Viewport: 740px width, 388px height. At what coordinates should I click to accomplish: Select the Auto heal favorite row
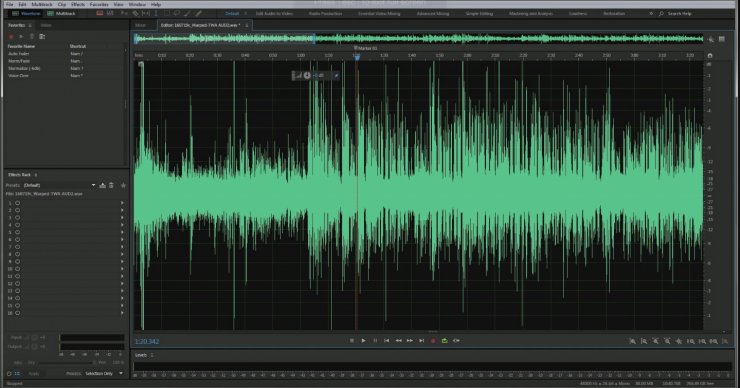pyautogui.click(x=64, y=54)
